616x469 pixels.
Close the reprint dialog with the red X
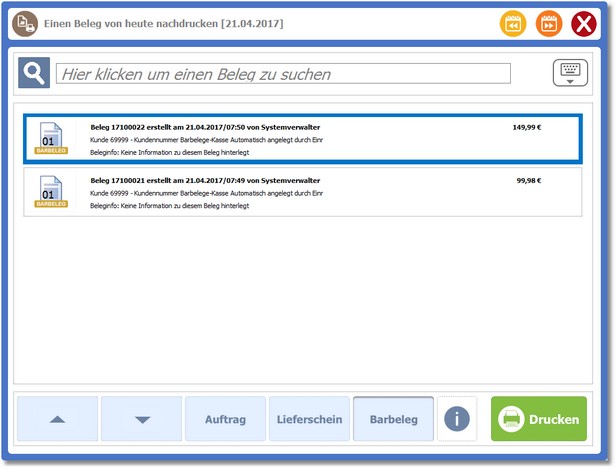[x=584, y=24]
